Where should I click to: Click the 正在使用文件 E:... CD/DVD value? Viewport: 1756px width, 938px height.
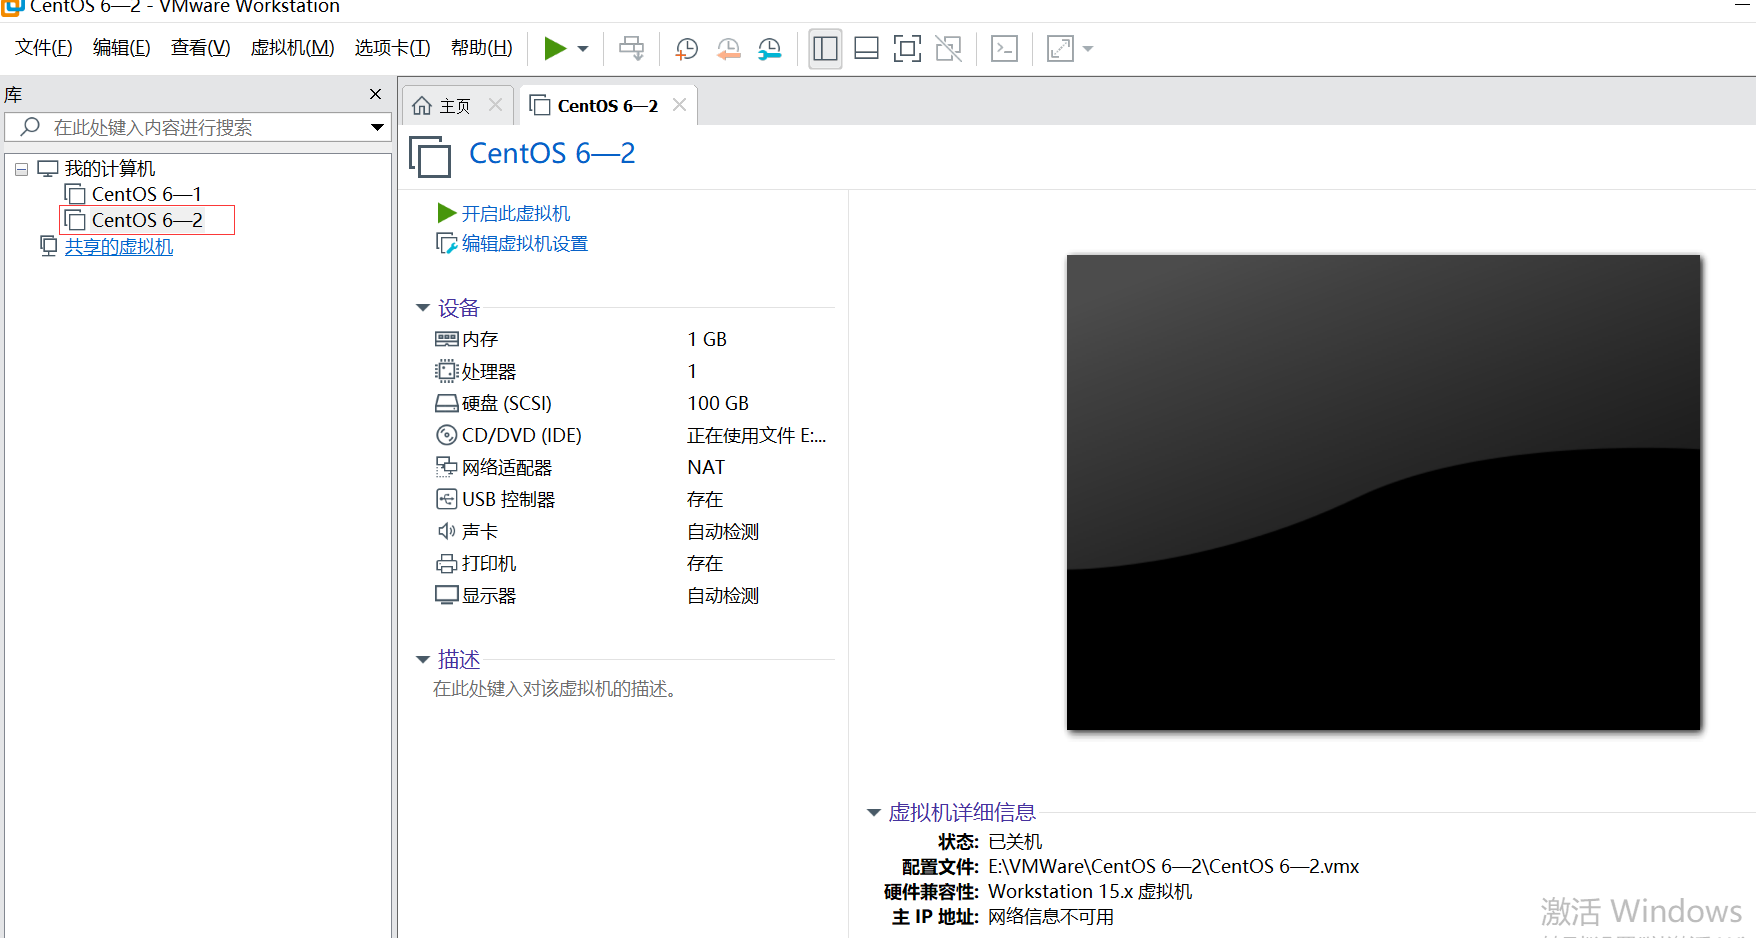(x=756, y=435)
